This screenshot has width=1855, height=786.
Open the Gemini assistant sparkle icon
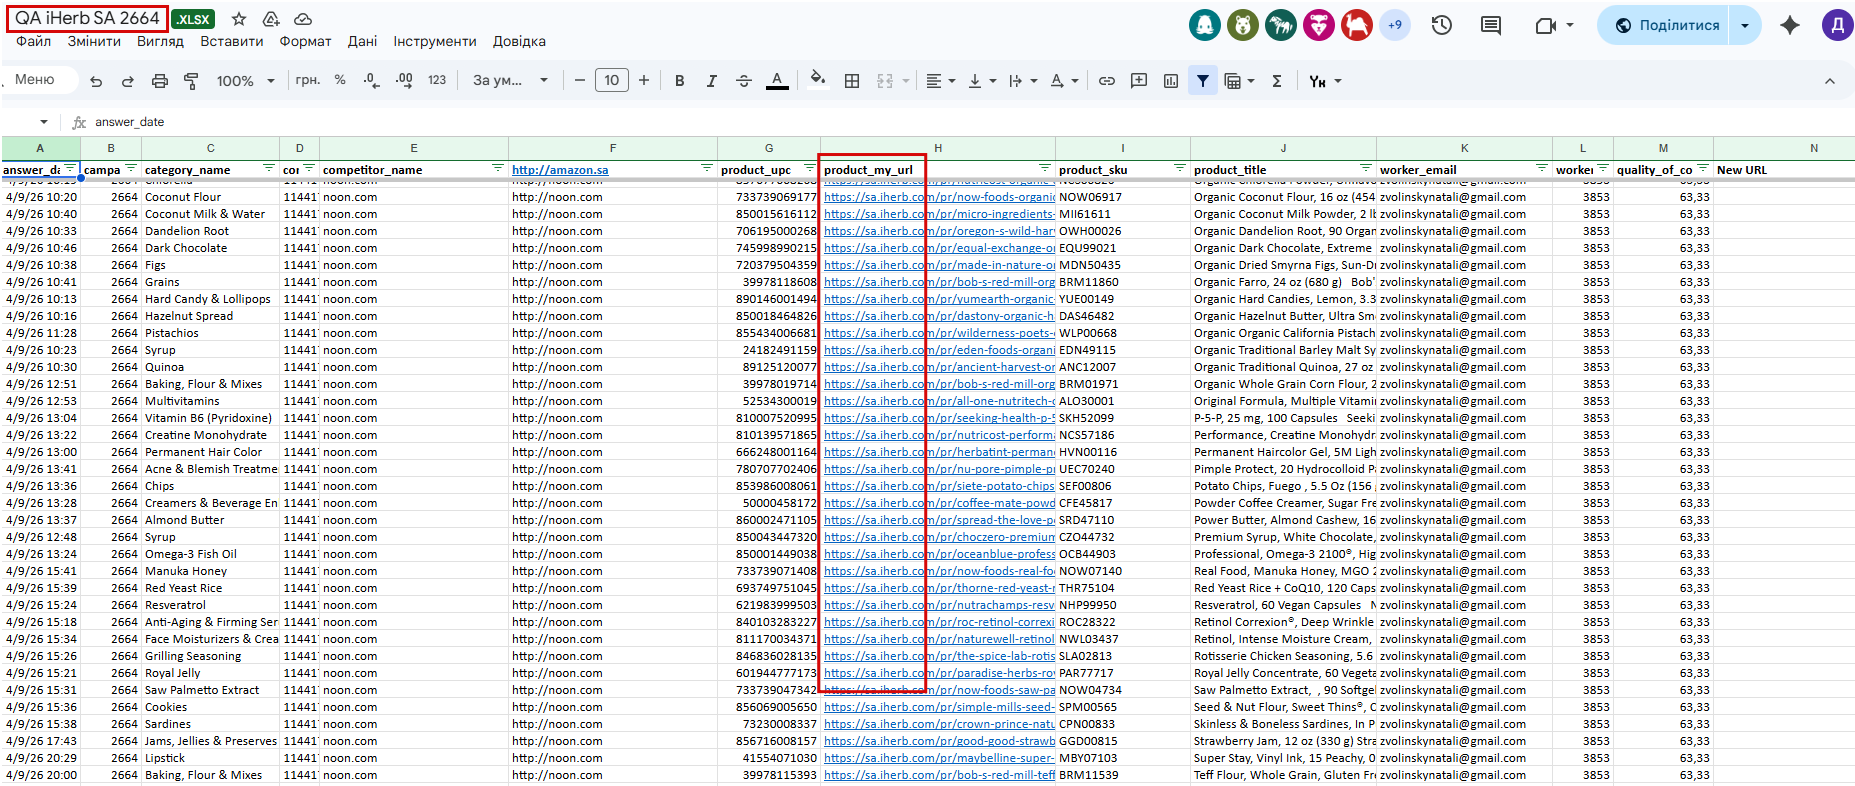[x=1790, y=25]
